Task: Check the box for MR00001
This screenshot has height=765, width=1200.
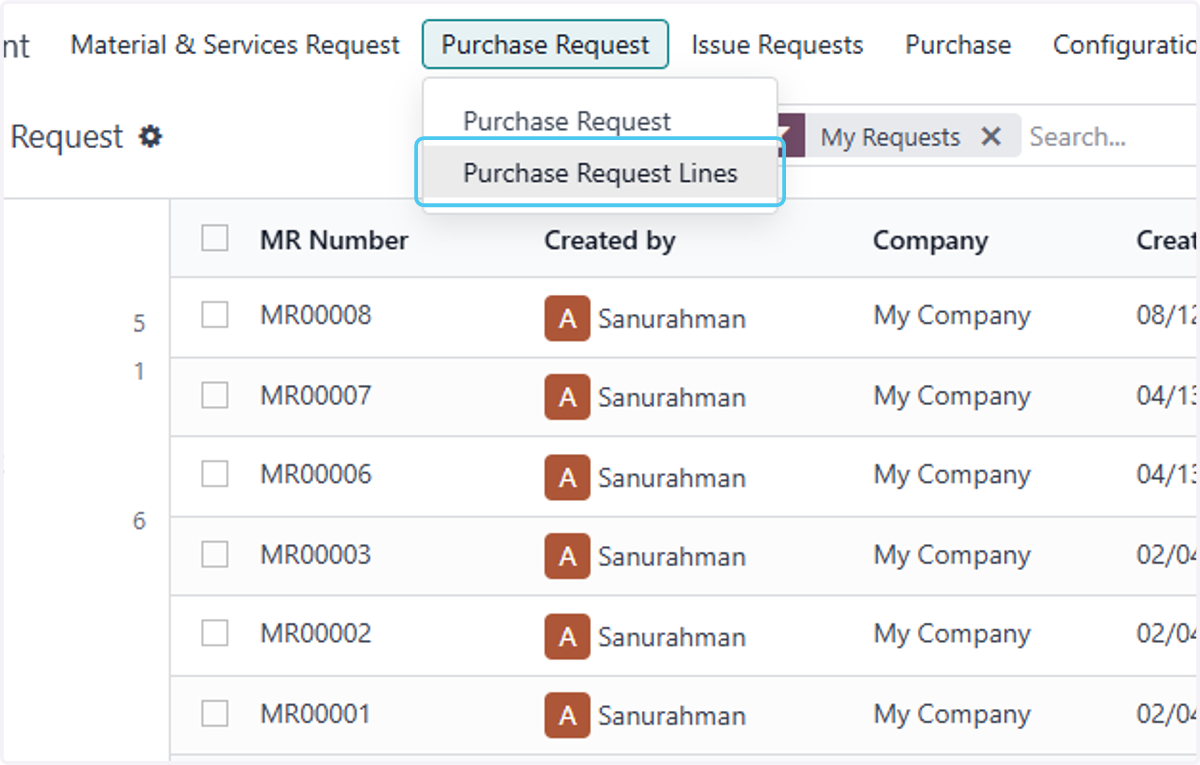Action: point(215,713)
